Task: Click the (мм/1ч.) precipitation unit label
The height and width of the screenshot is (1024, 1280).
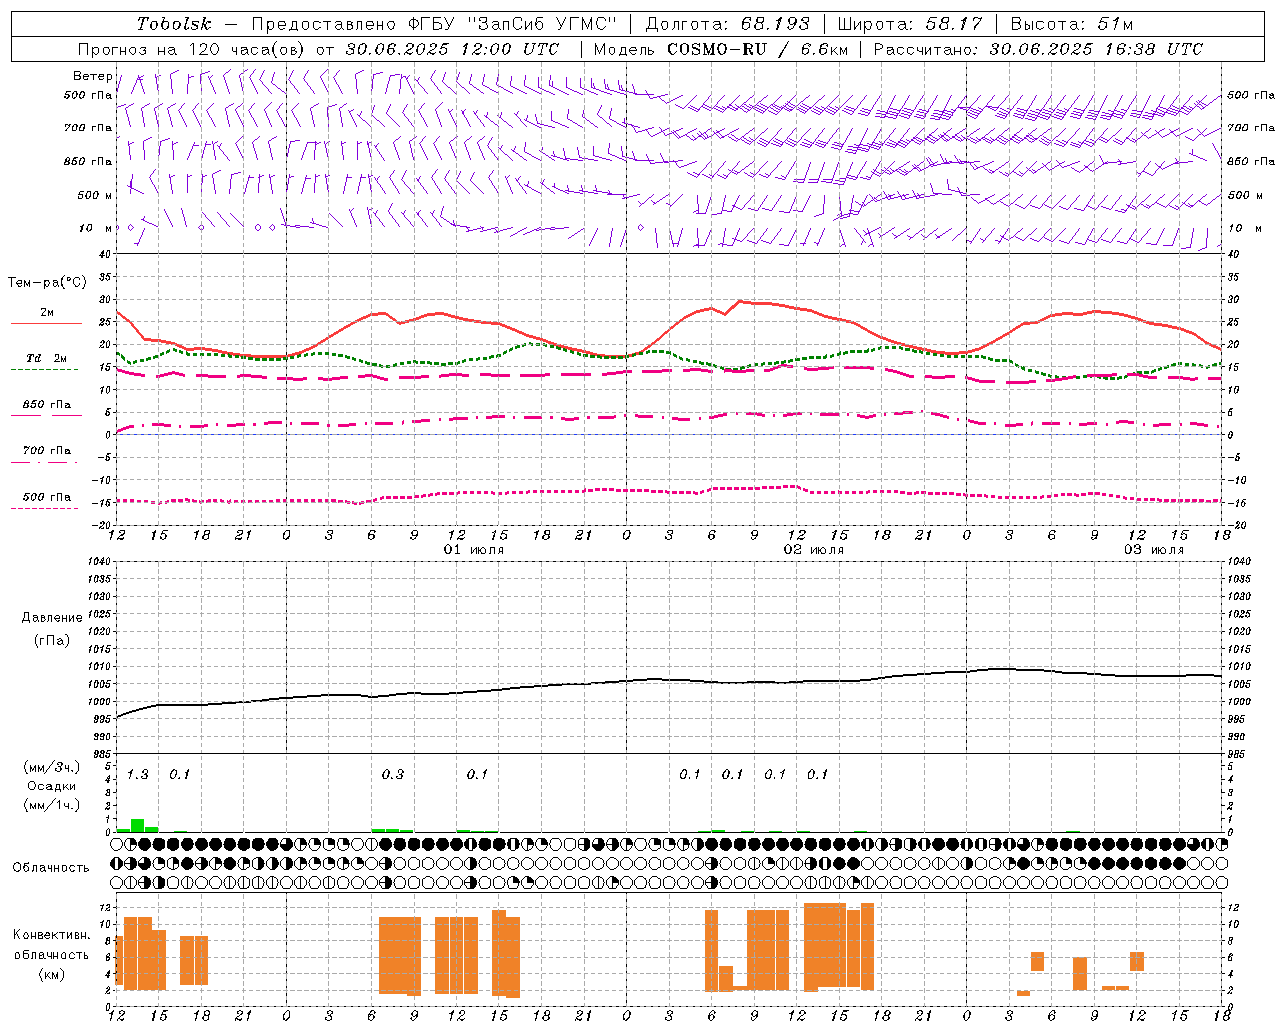Action: tap(51, 805)
